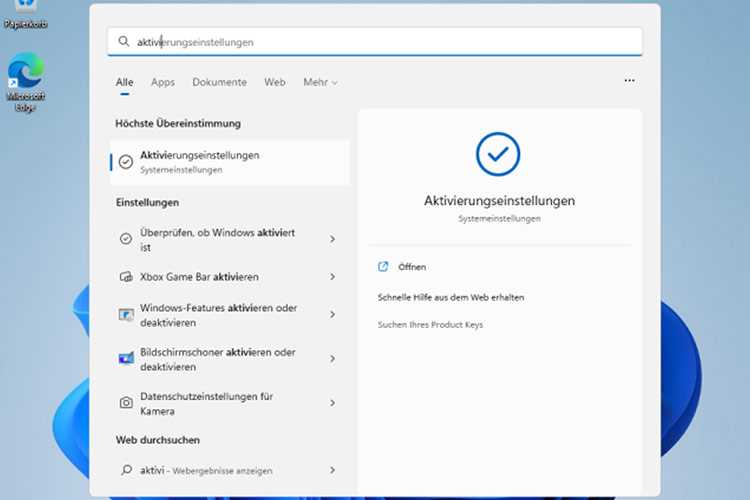The height and width of the screenshot is (500, 750).
Task: Open the Papierkorb desktop icon
Action: pyautogui.click(x=26, y=14)
